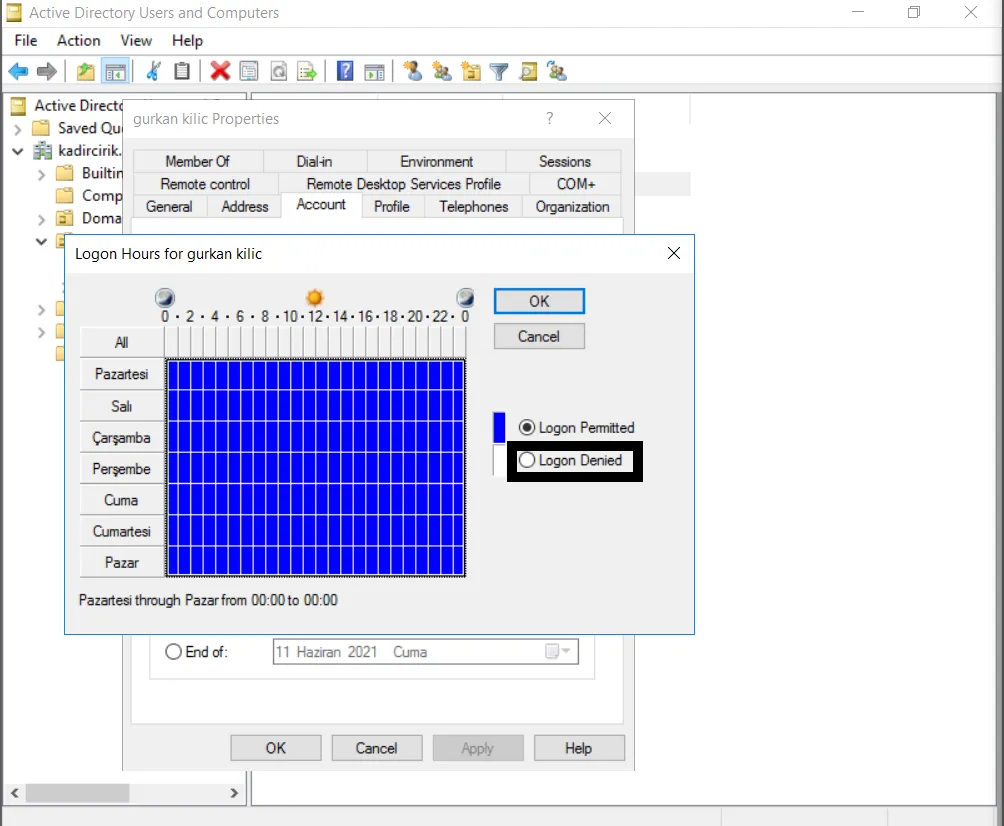Open the View menu
Image resolution: width=1004 pixels, height=826 pixels.
click(x=136, y=40)
